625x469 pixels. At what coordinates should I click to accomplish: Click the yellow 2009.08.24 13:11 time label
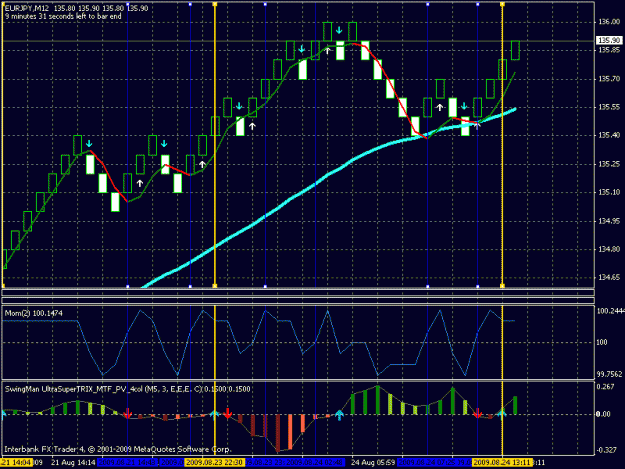(501, 463)
